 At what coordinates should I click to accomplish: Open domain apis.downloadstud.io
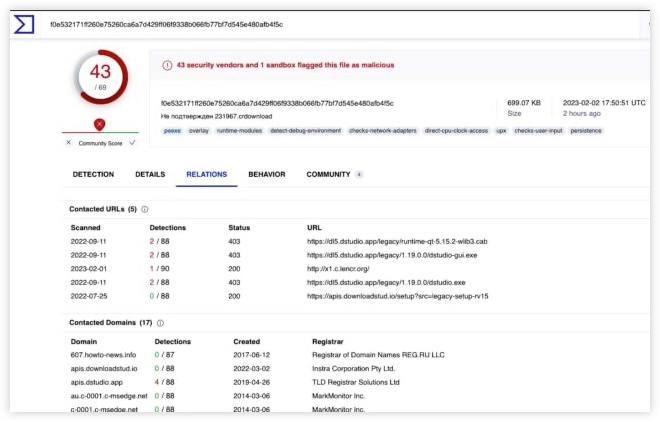[x=104, y=369]
